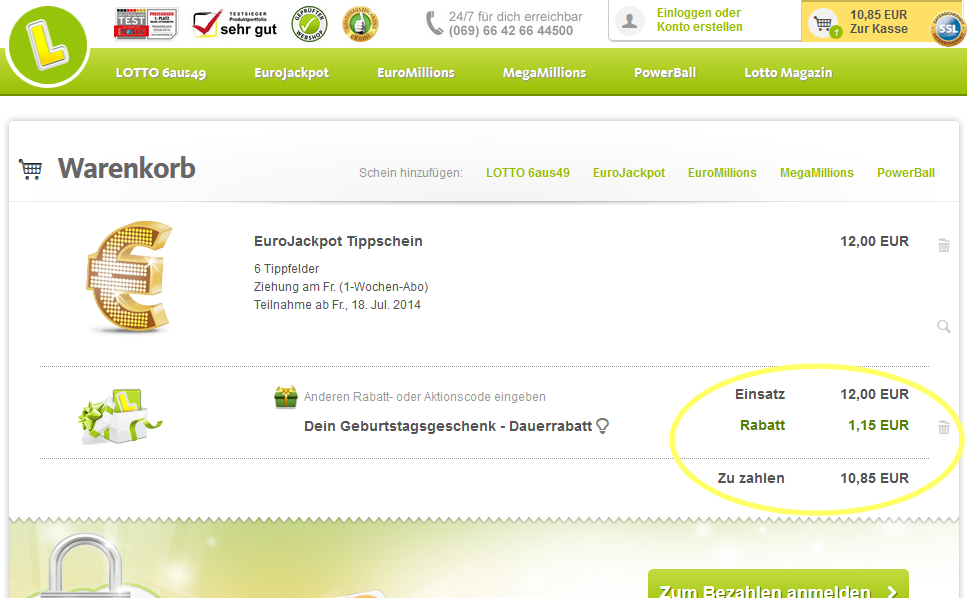
Task: Click the white gift box image
Action: [119, 416]
